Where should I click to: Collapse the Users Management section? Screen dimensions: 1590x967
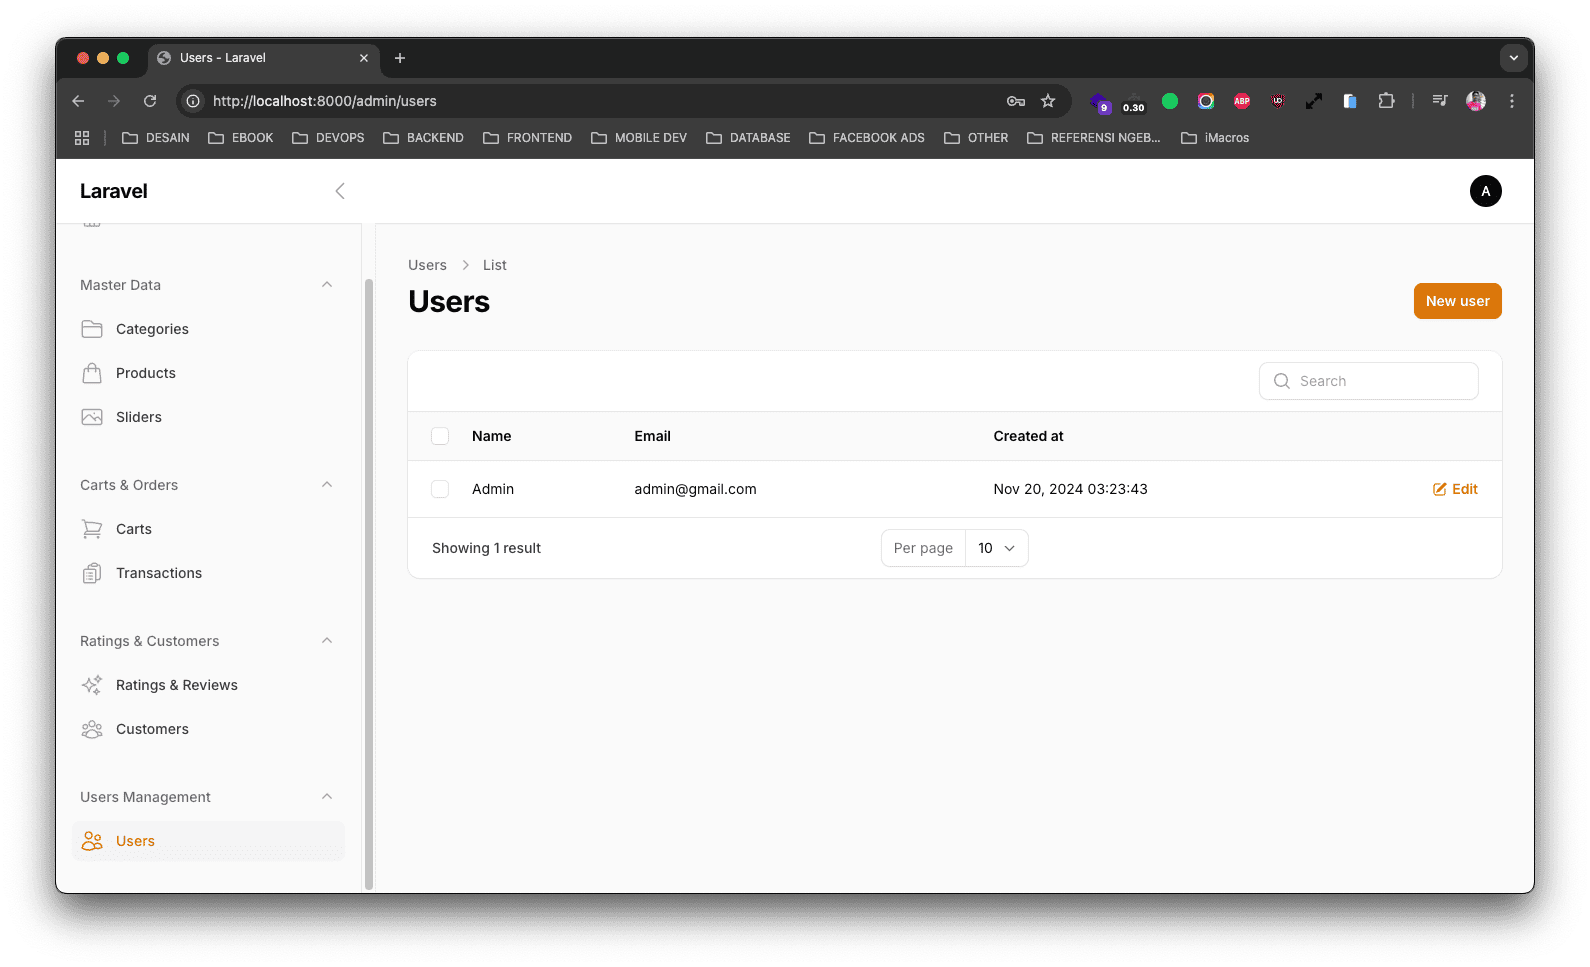pos(327,797)
